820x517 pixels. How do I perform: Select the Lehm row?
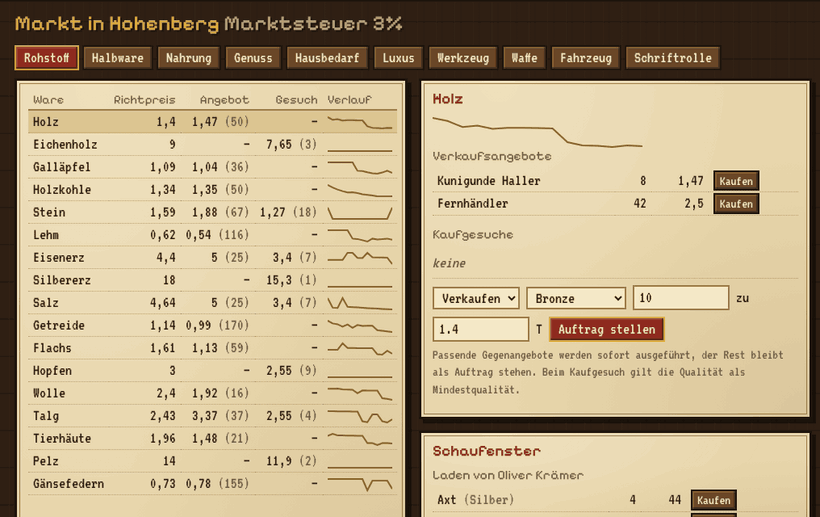[x=212, y=235]
